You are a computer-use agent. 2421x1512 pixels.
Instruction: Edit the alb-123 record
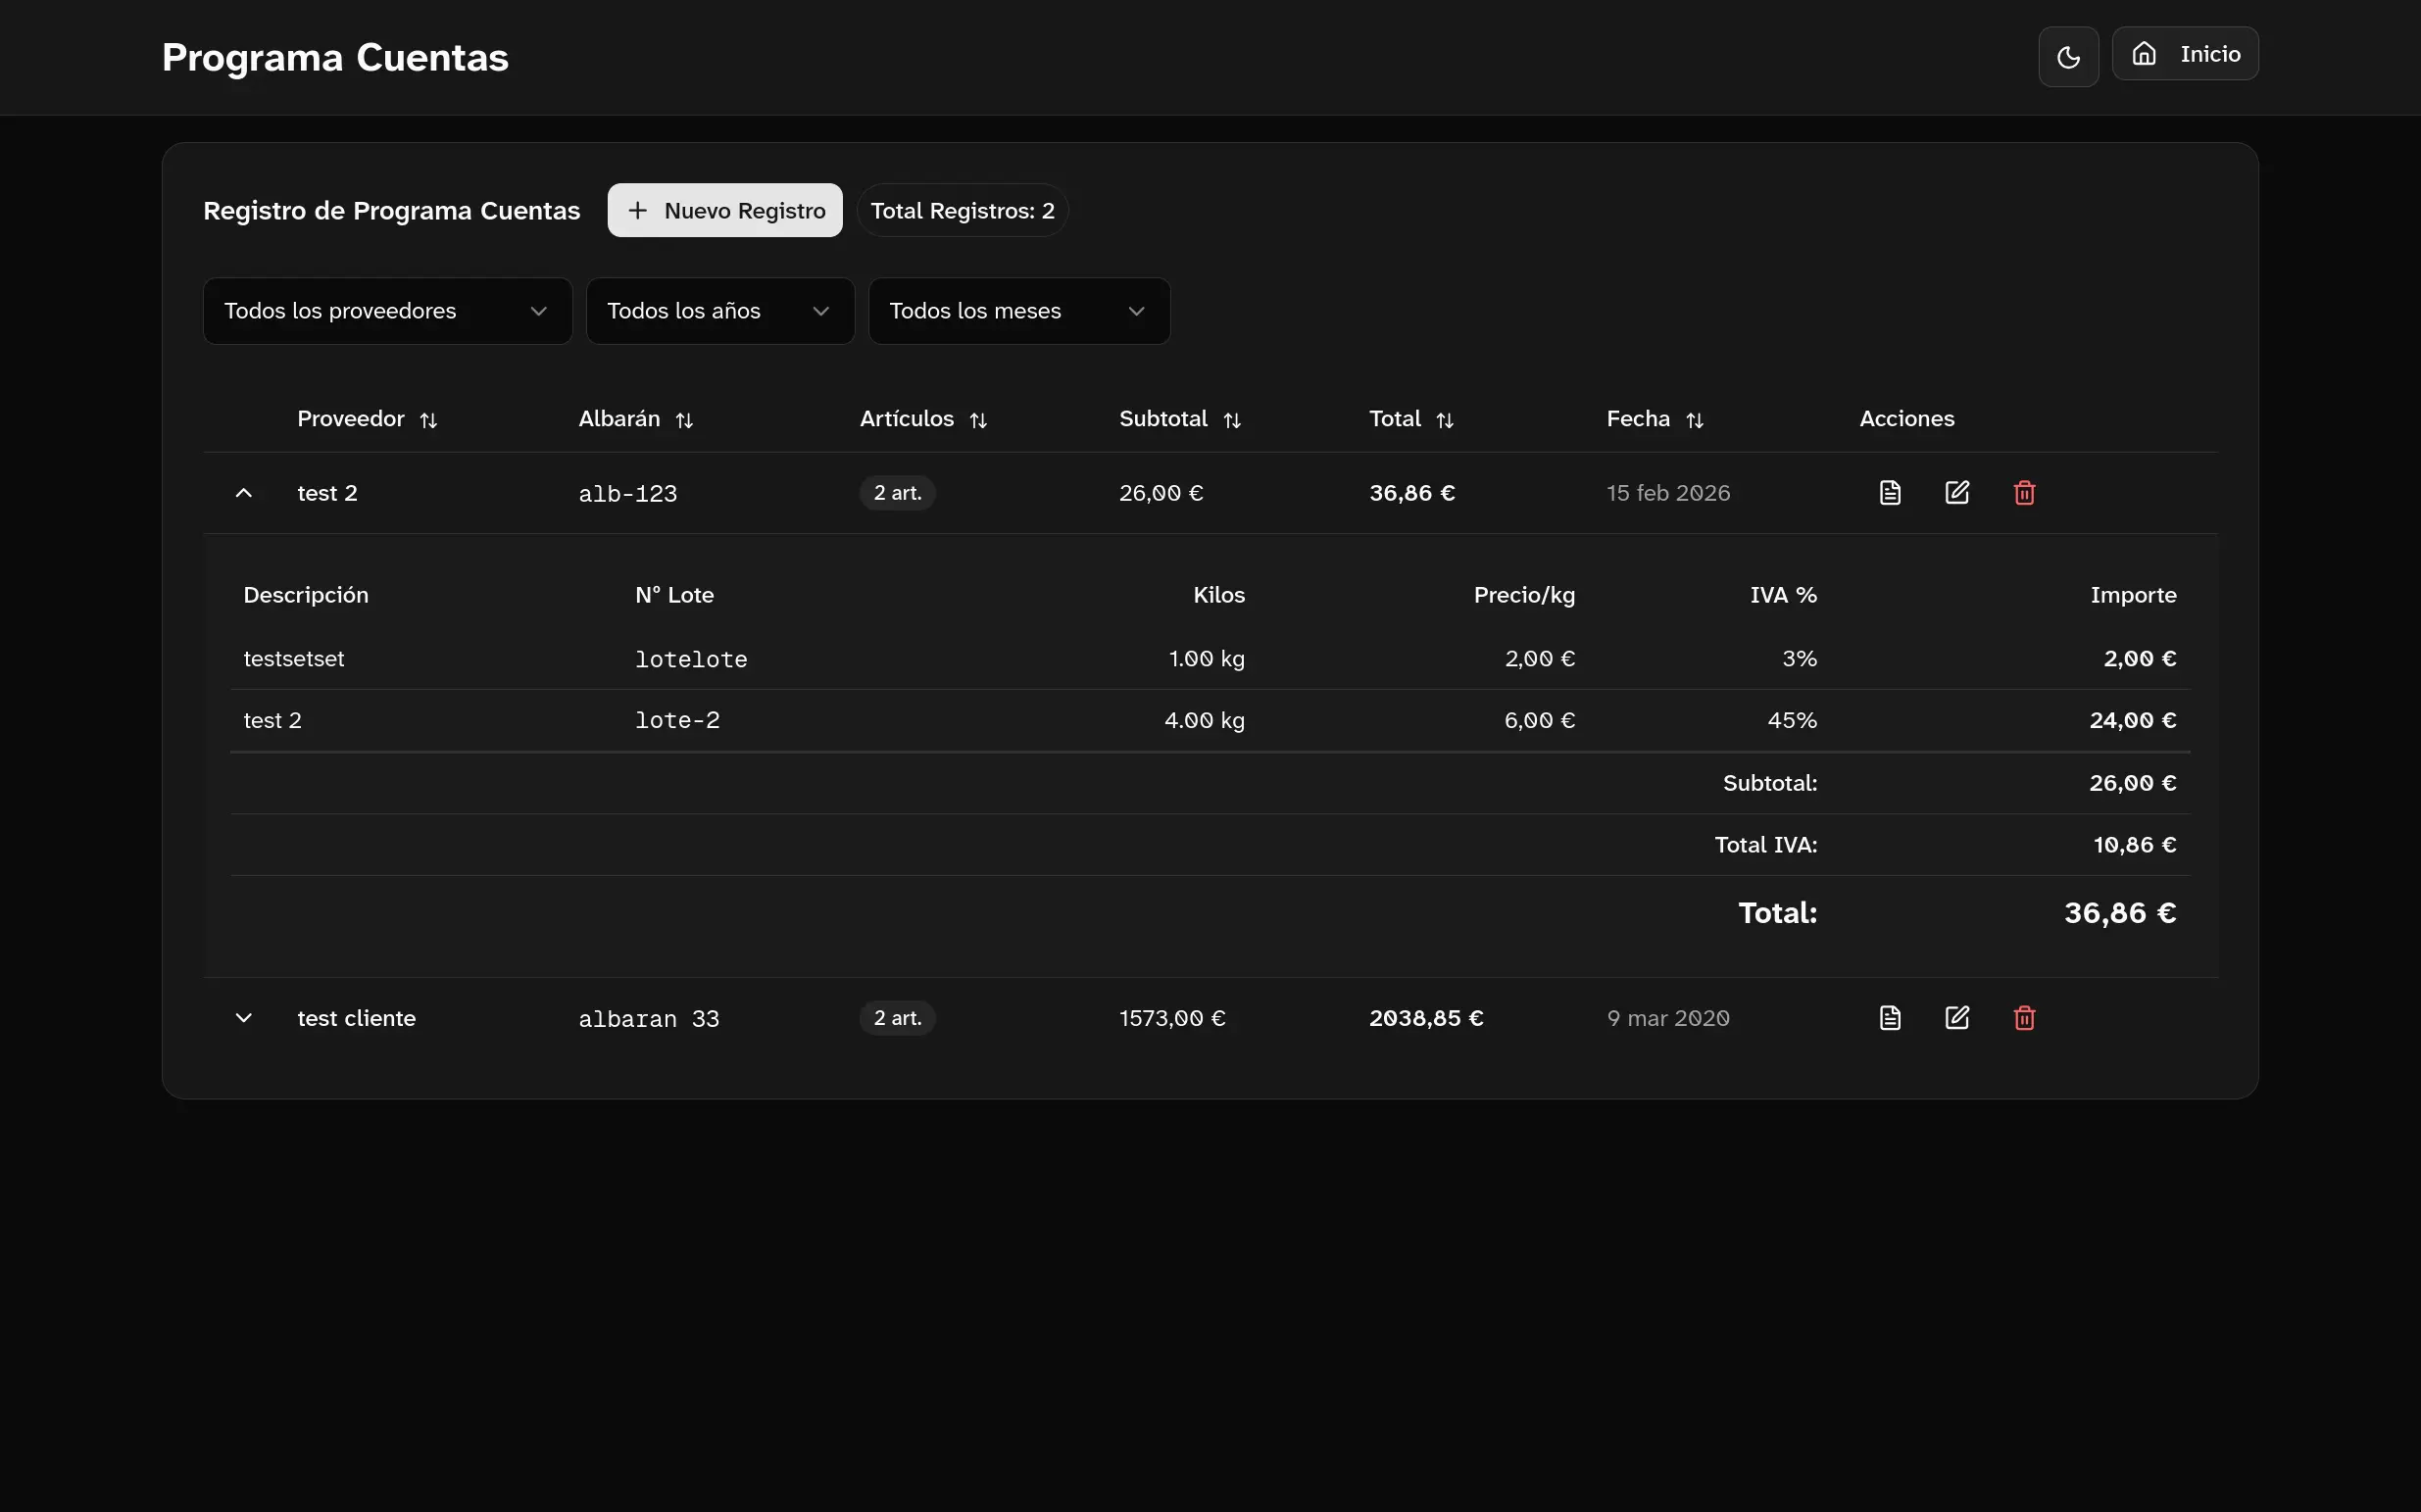point(1957,493)
